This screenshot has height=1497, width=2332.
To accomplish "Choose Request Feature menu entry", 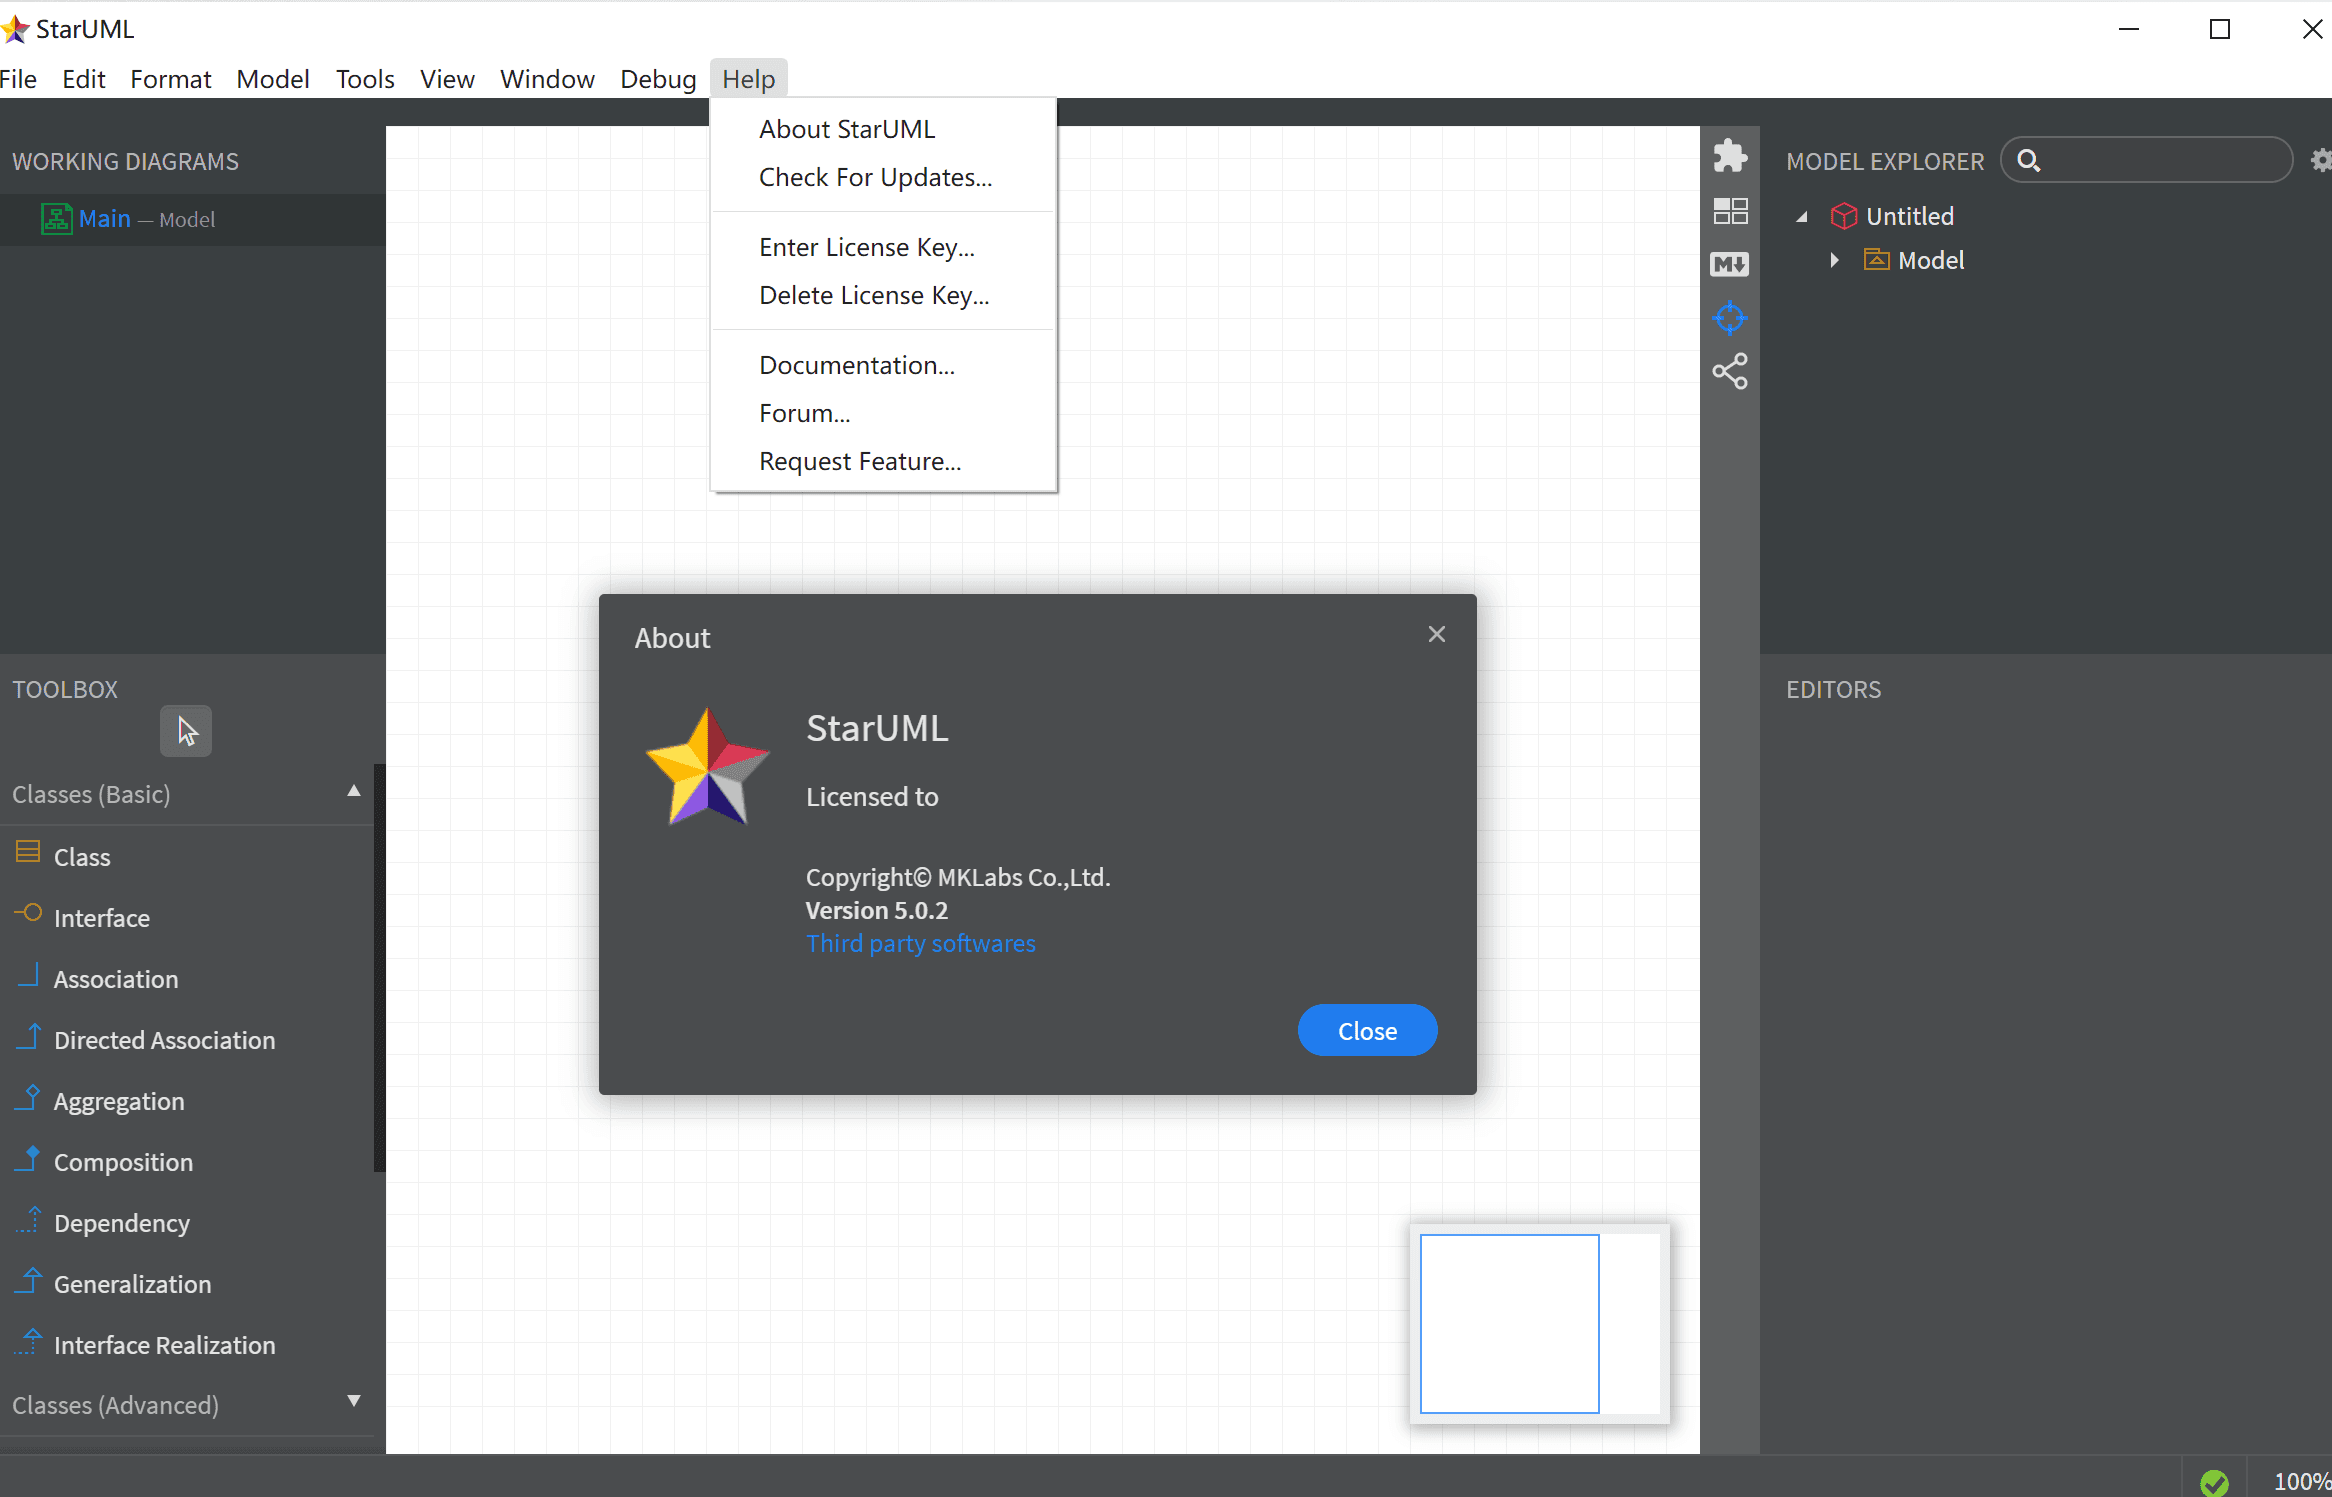I will click(x=883, y=461).
